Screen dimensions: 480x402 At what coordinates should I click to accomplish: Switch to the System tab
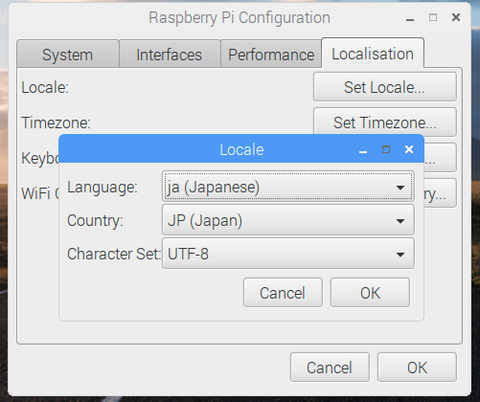(x=68, y=54)
